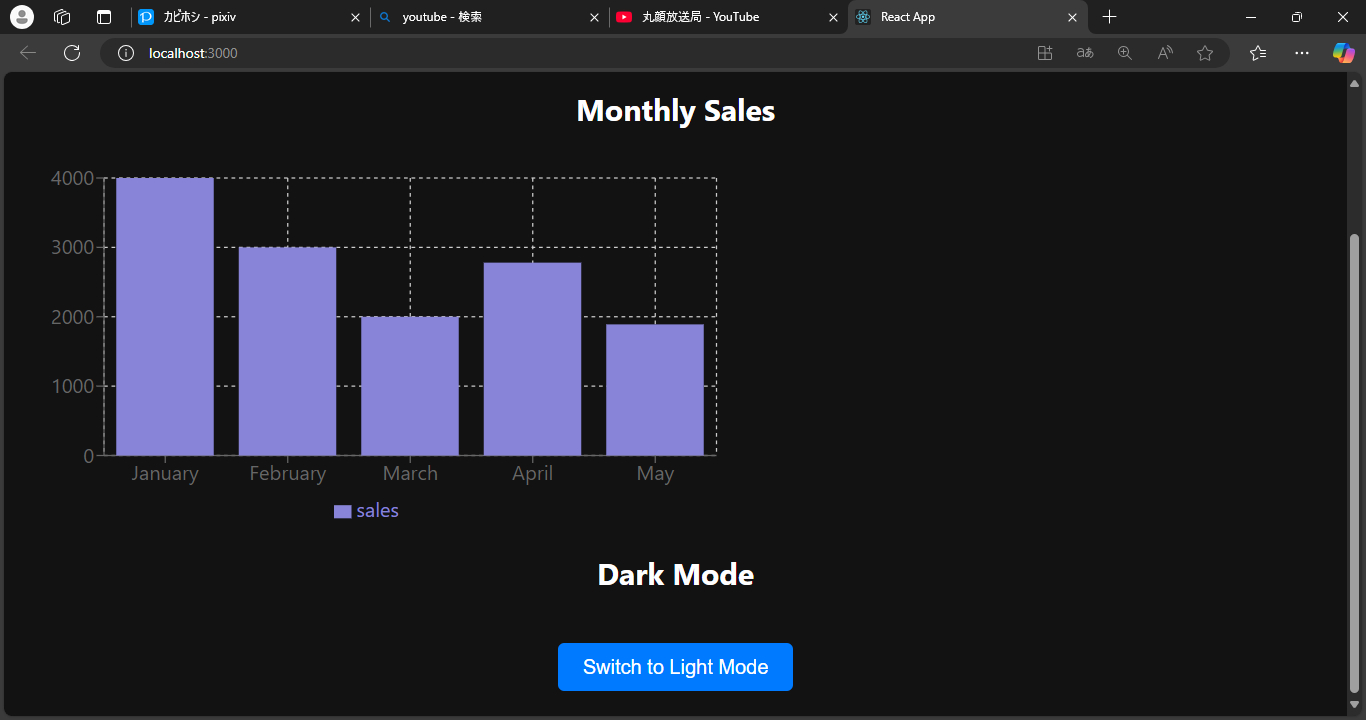Viewport: 1366px width, 720px height.
Task: Open the Settings and more menu
Action: click(1302, 53)
